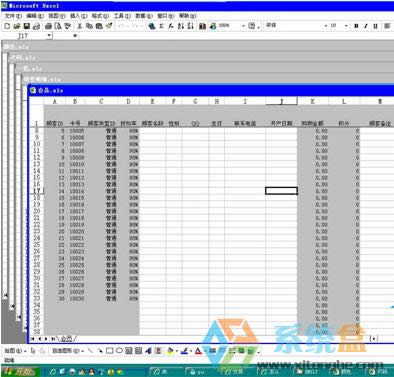The height and width of the screenshot is (377, 394).
Task: Click the Print icon in the toolbar
Action: tap(48, 26)
